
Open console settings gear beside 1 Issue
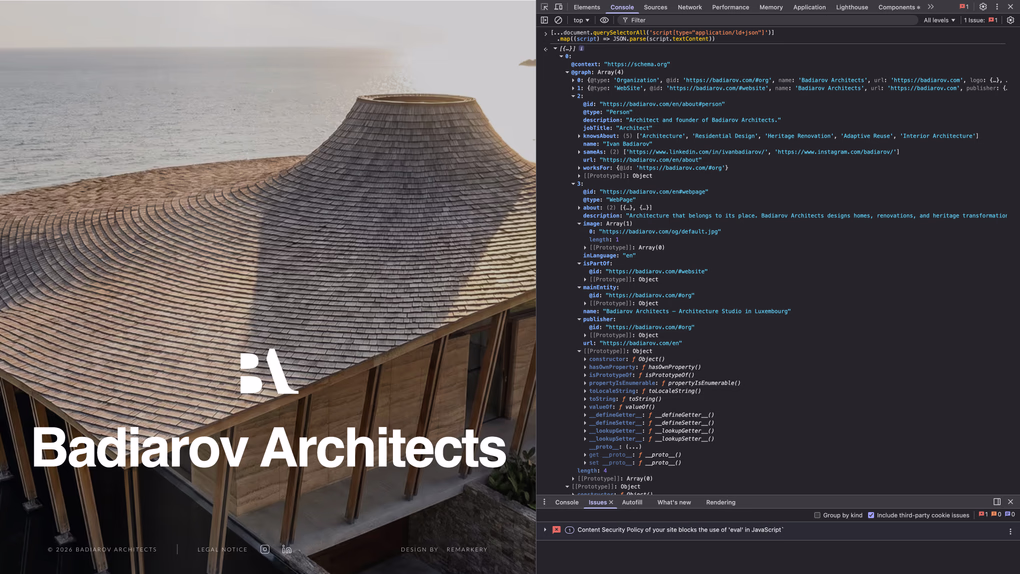click(x=1010, y=20)
